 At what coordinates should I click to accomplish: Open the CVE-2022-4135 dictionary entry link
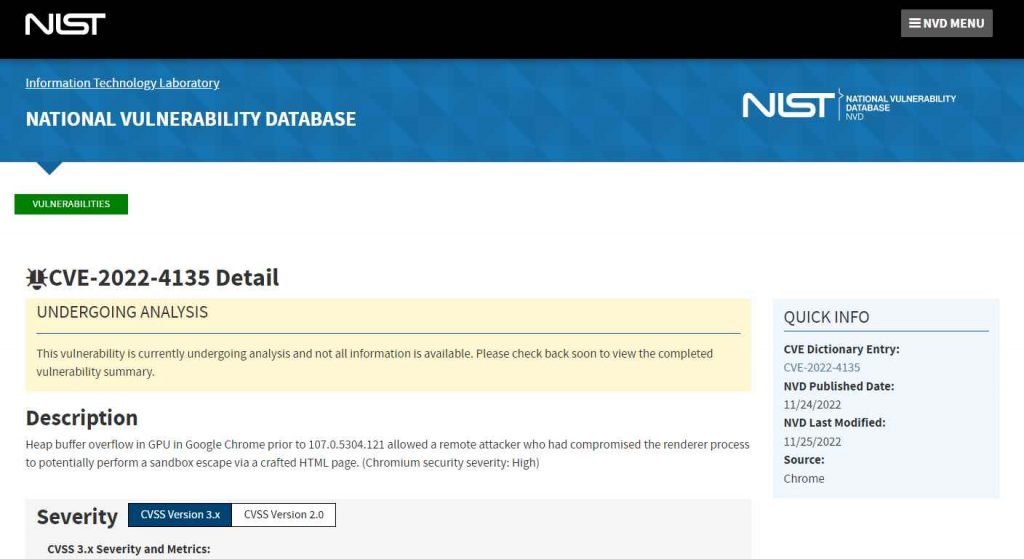click(822, 368)
